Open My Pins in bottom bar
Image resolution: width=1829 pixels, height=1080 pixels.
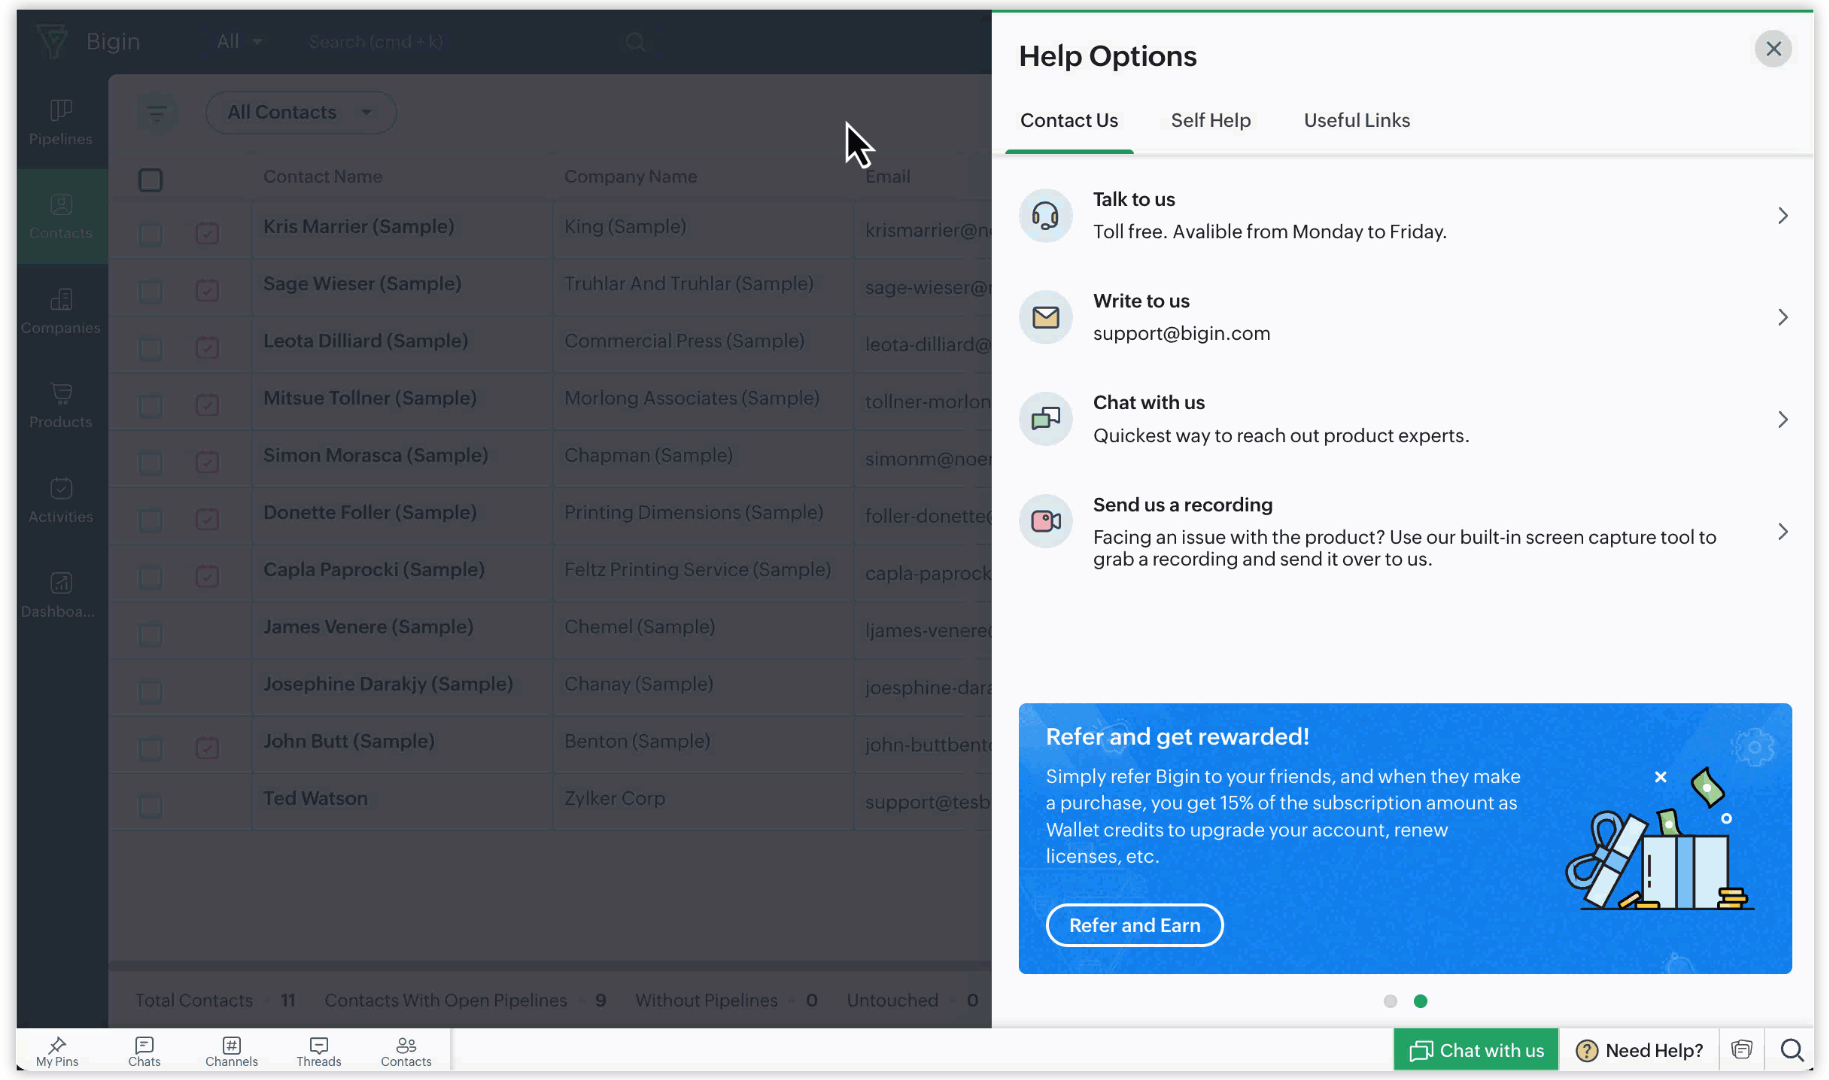pyautogui.click(x=57, y=1051)
